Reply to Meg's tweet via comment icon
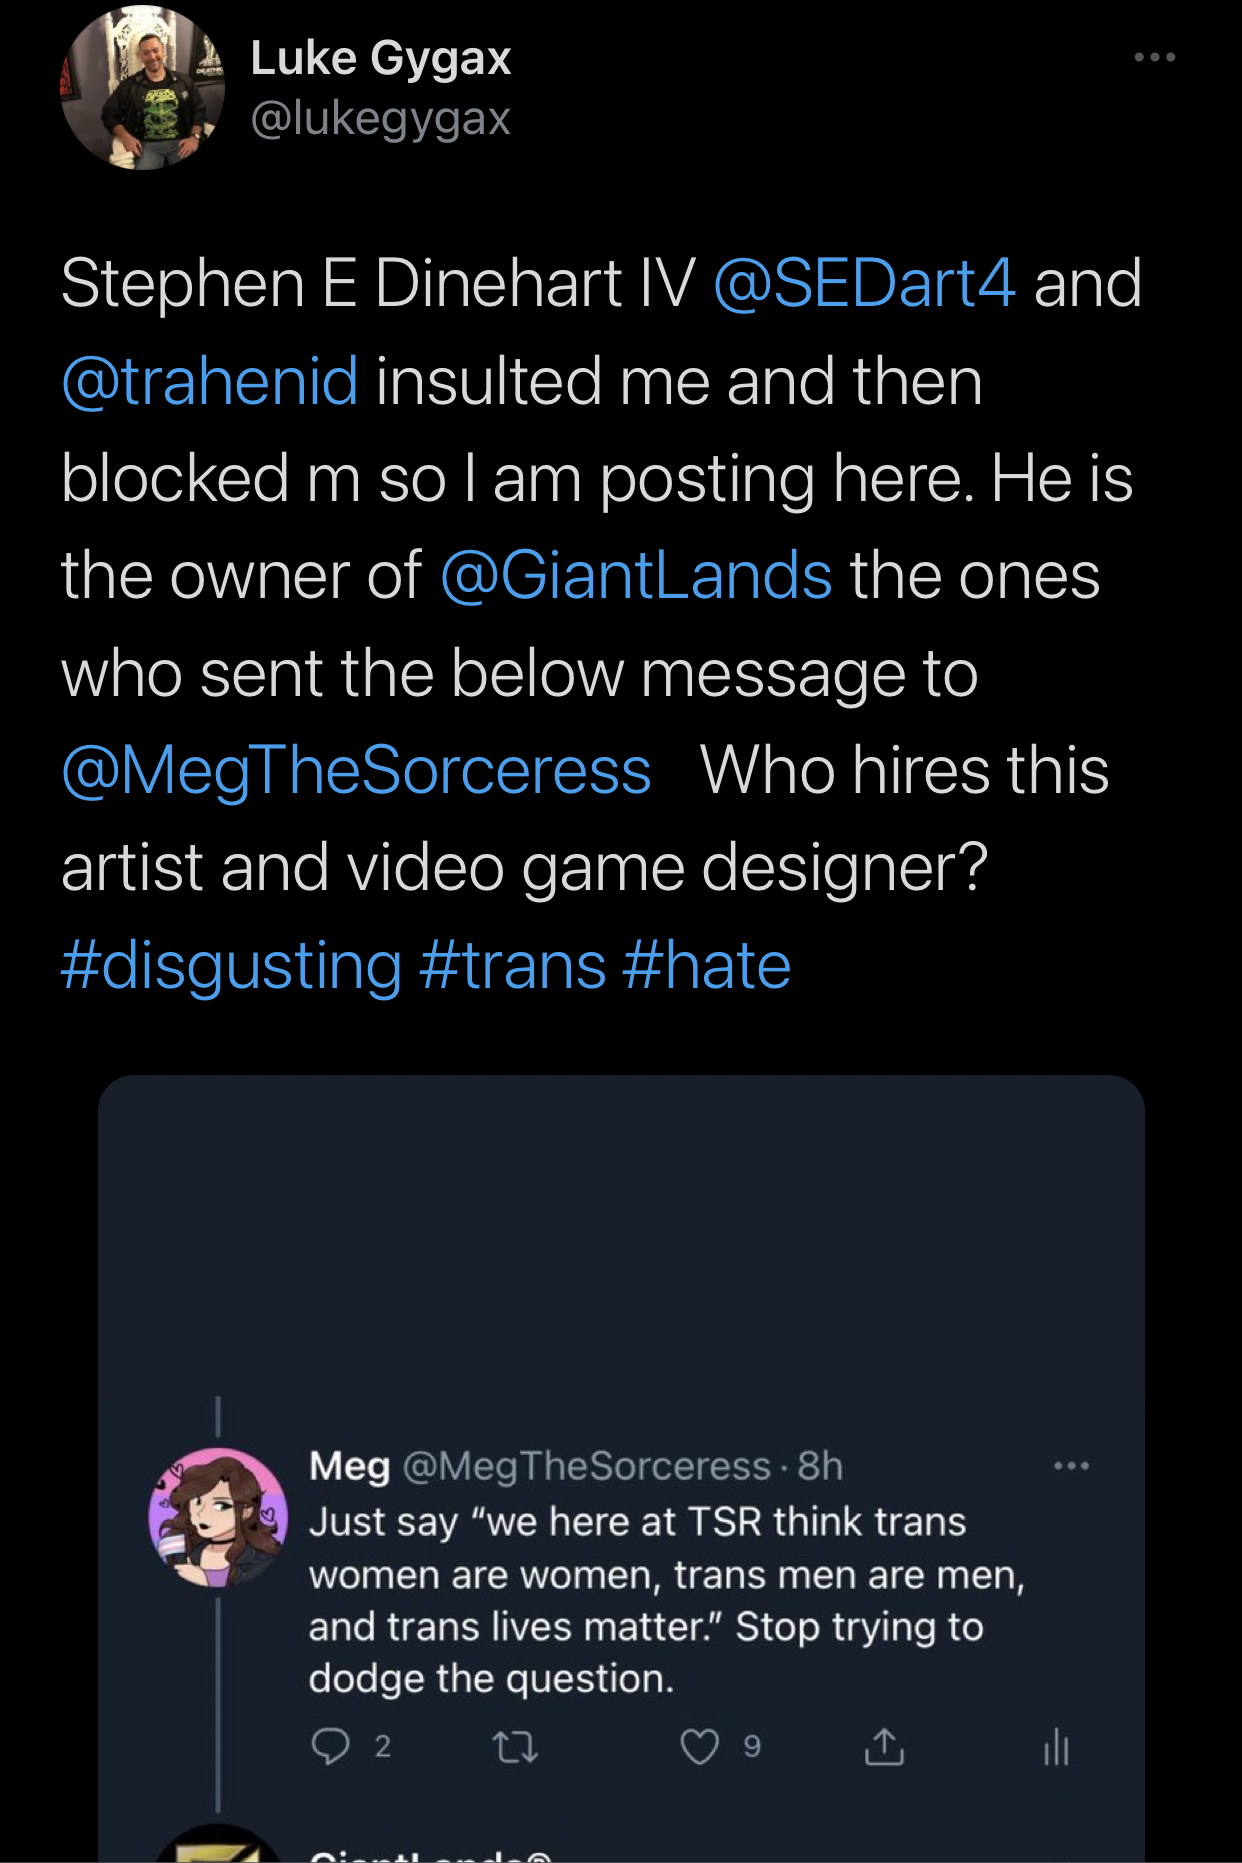This screenshot has width=1242, height=1863. pyautogui.click(x=330, y=1746)
